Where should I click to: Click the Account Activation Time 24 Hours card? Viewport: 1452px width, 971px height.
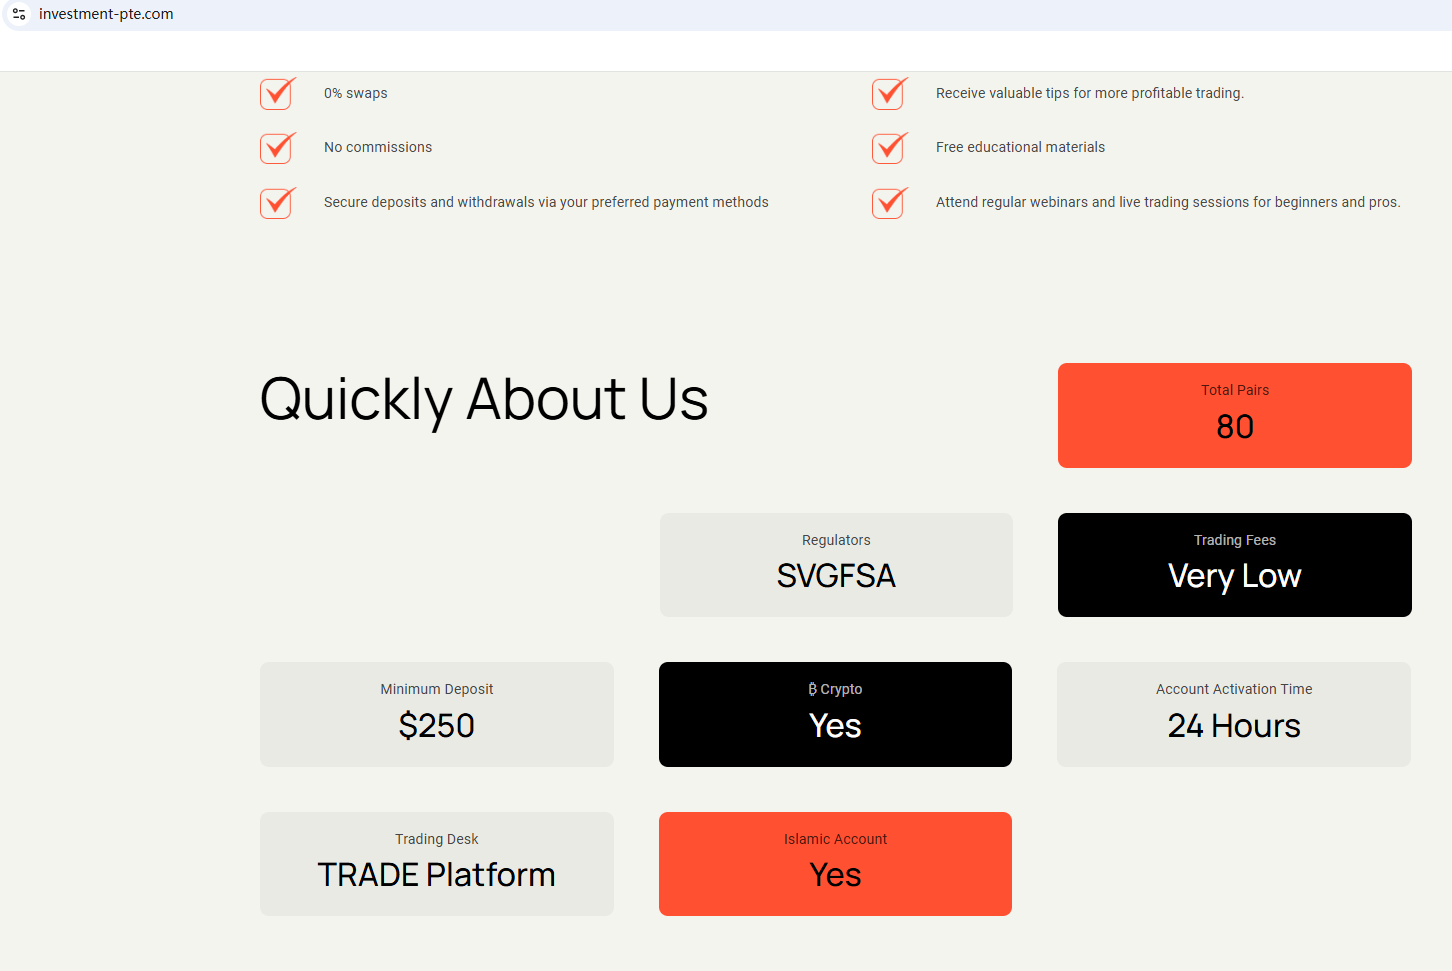[x=1233, y=714]
